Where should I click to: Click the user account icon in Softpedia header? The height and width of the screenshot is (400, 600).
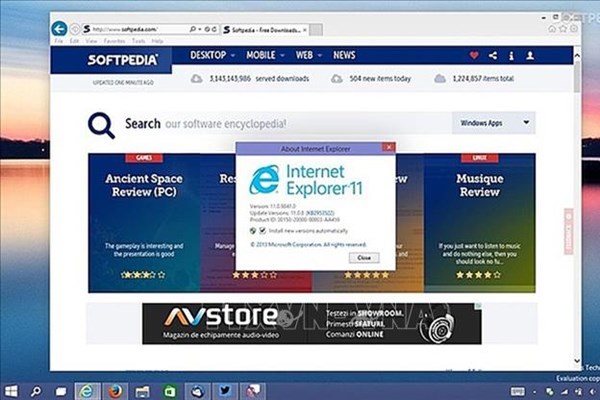(x=530, y=56)
